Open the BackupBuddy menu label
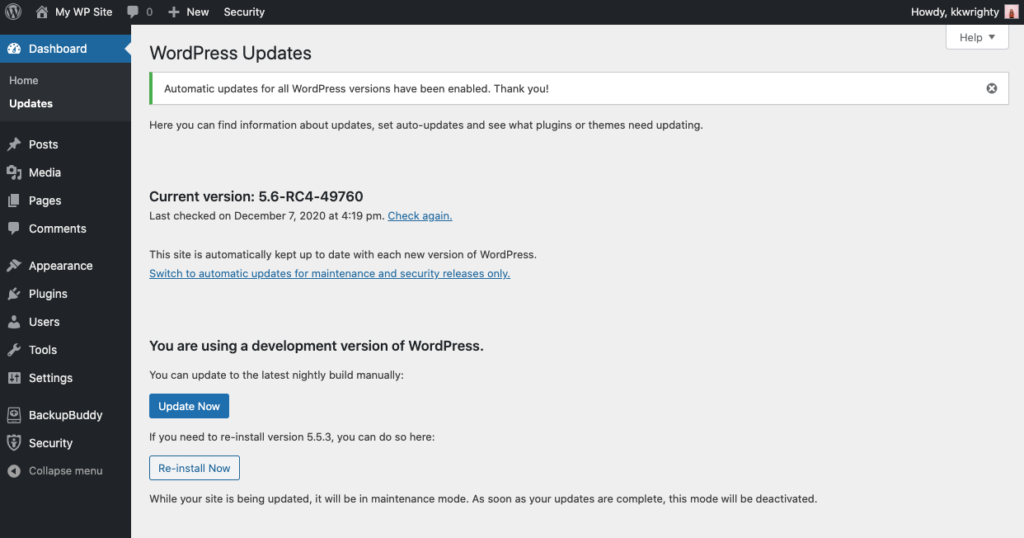The width and height of the screenshot is (1024, 538). [65, 415]
